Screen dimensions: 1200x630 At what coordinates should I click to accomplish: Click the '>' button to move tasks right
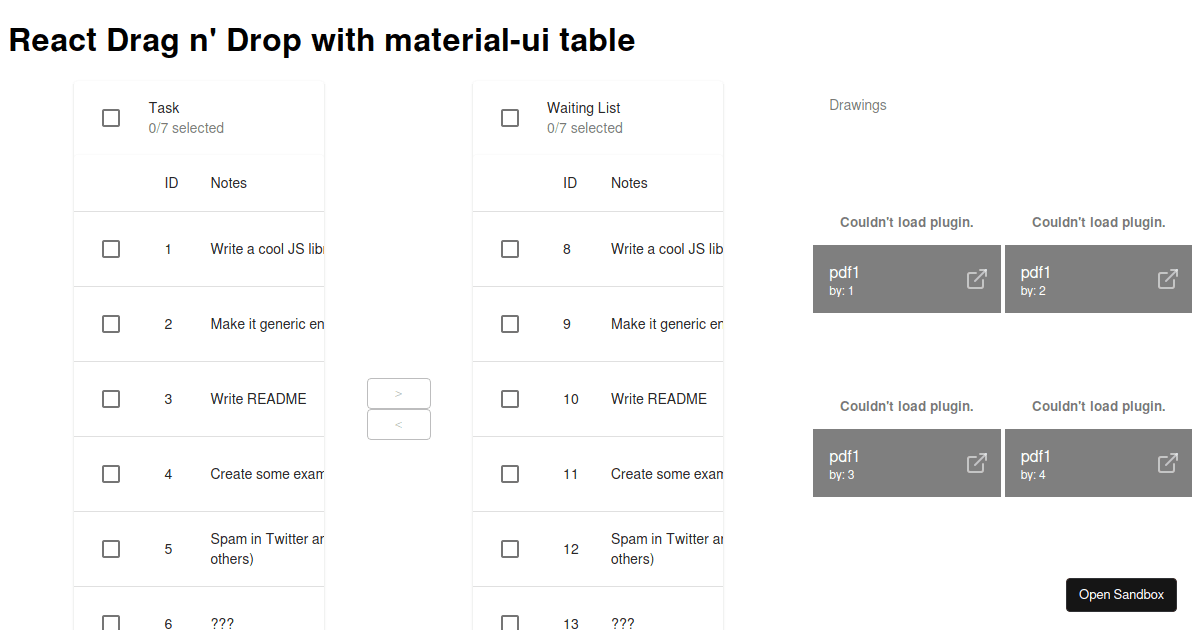pyautogui.click(x=398, y=393)
